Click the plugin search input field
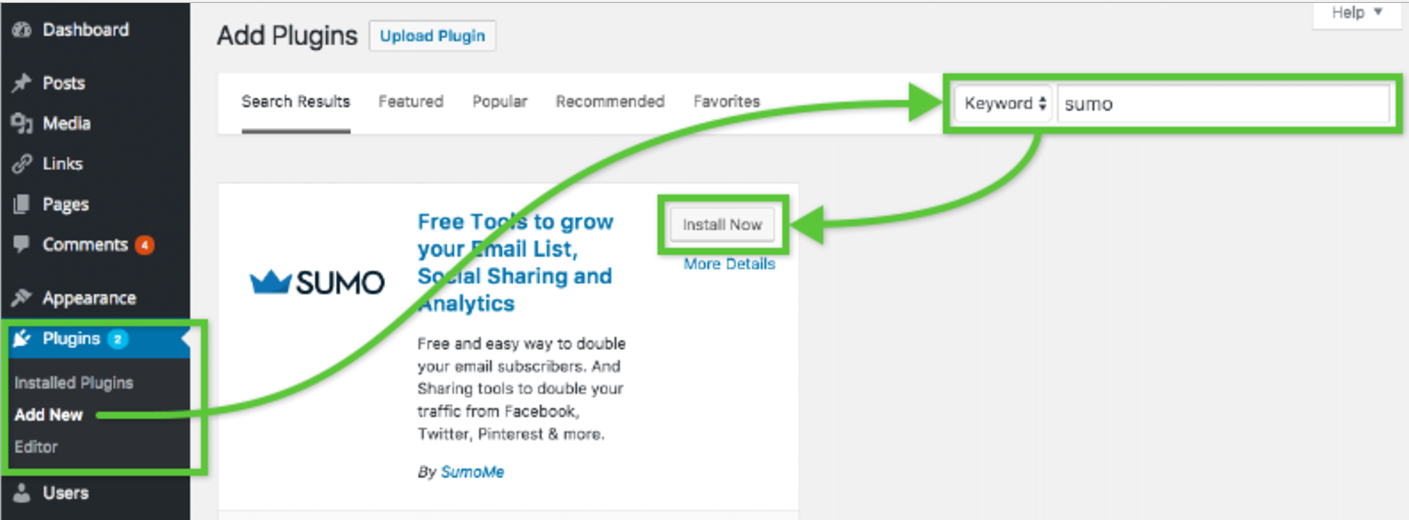Viewport: 1409px width, 520px height. click(x=1222, y=104)
